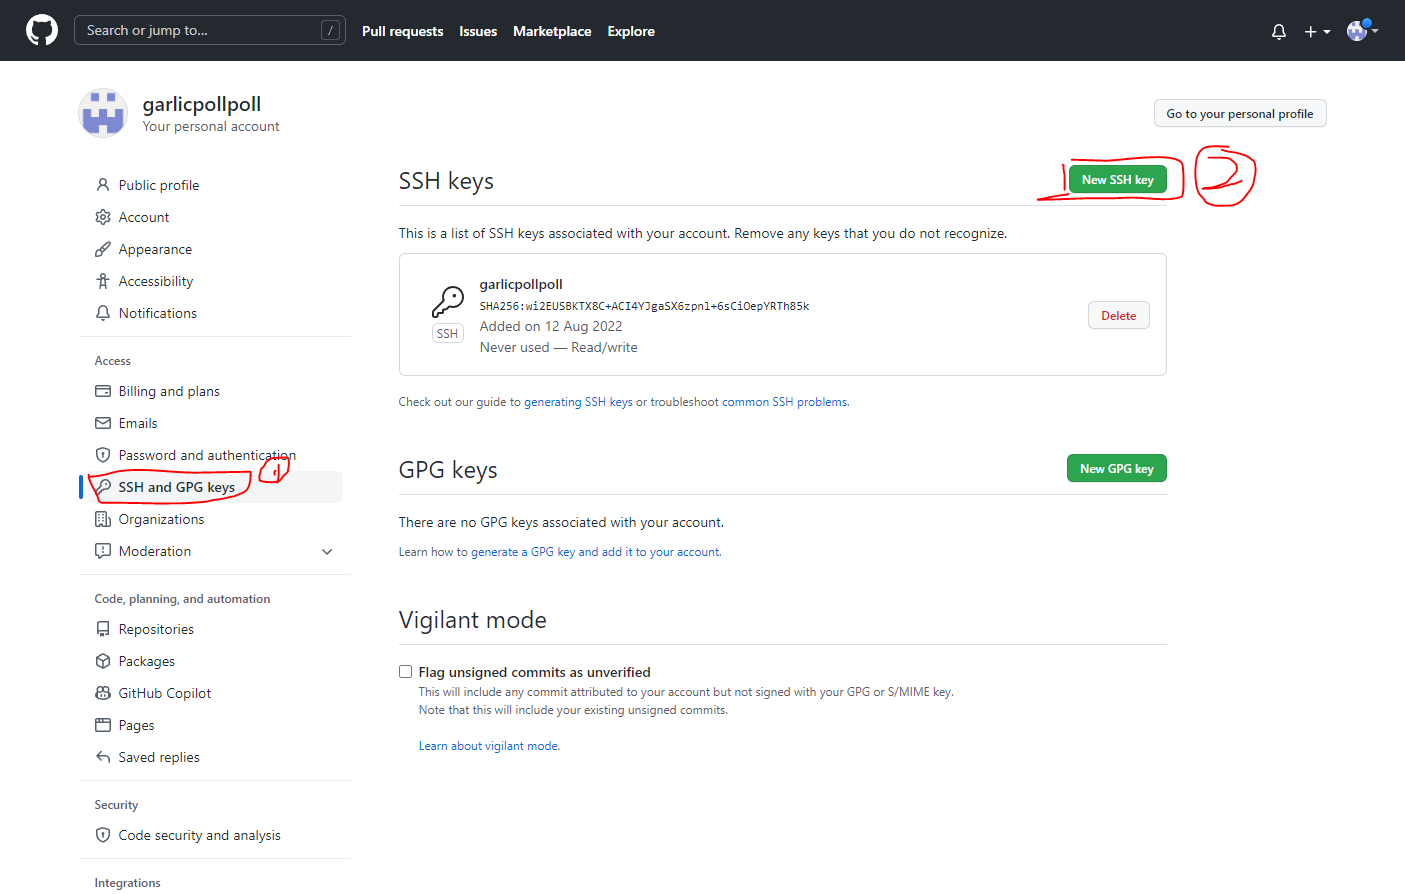Click the Saved replies arrow icon
1405x894 pixels.
point(103,757)
